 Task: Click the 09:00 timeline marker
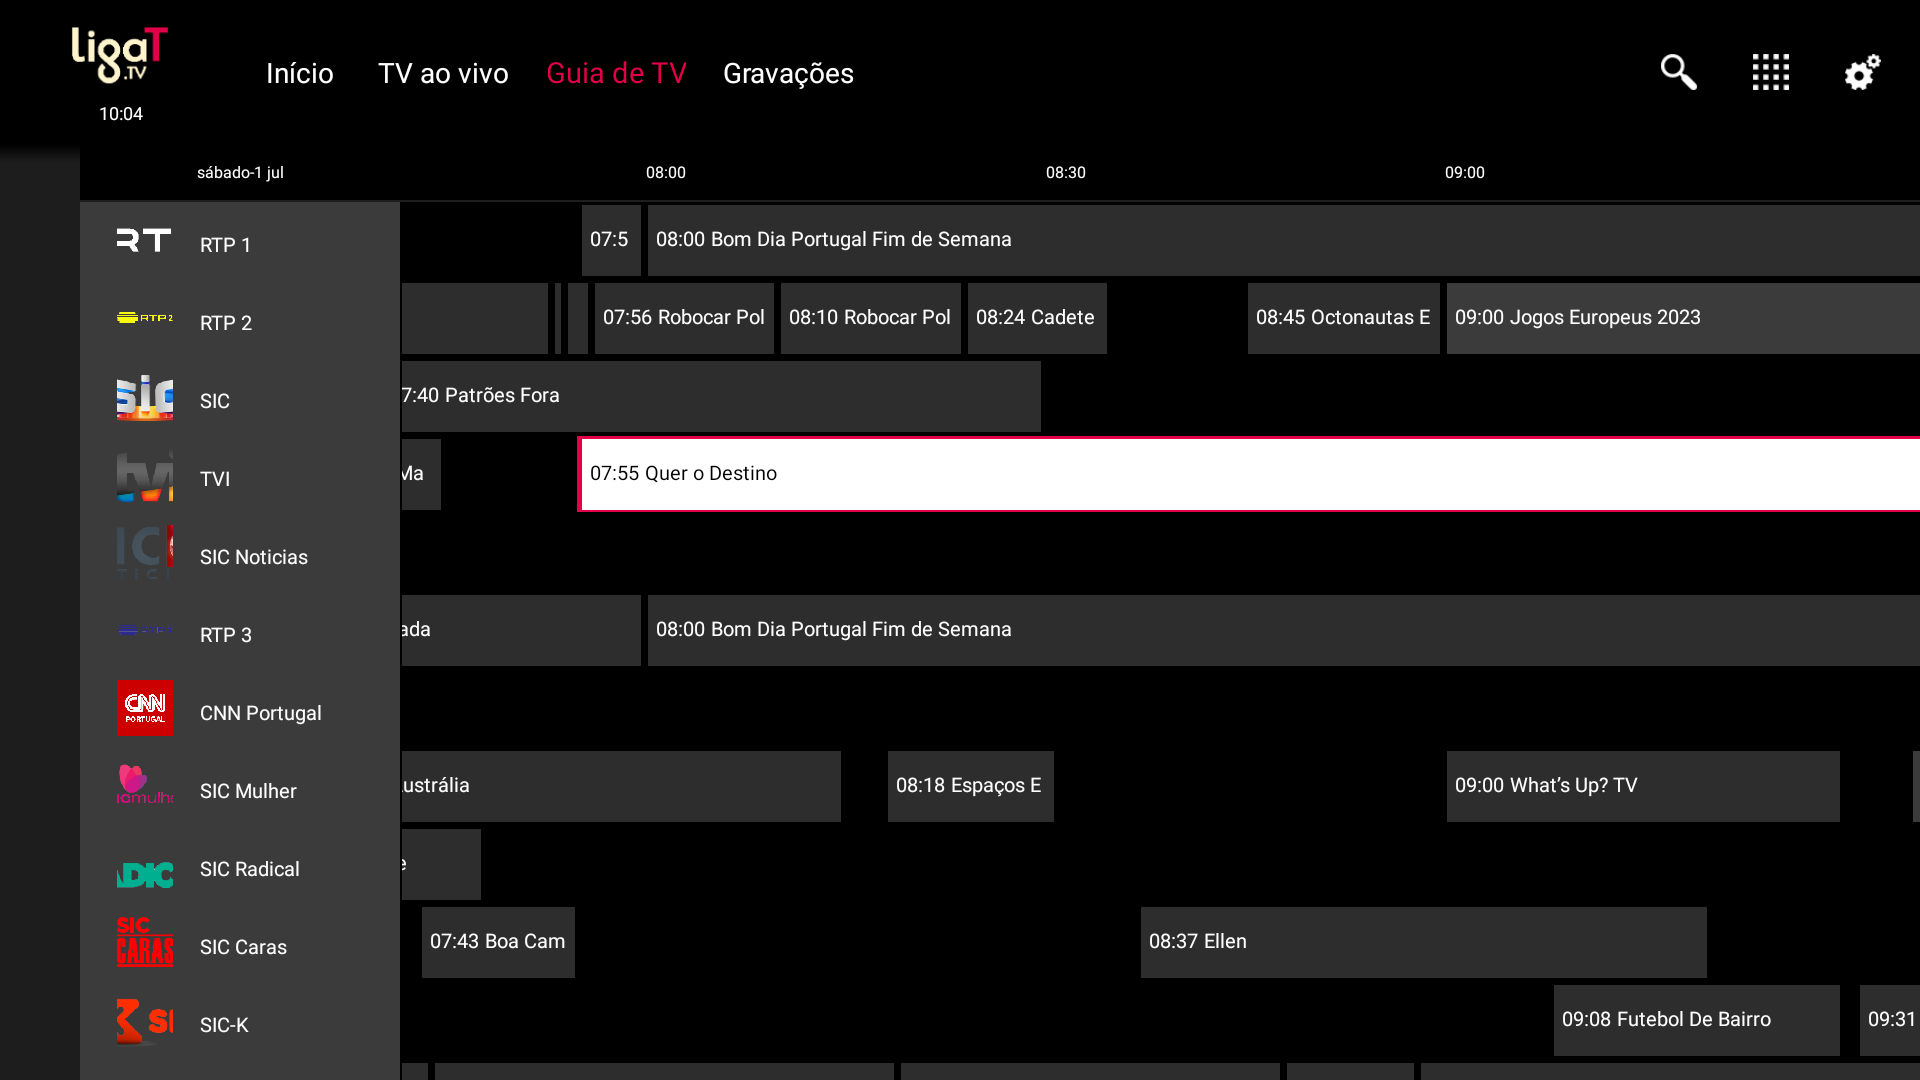pos(1464,172)
